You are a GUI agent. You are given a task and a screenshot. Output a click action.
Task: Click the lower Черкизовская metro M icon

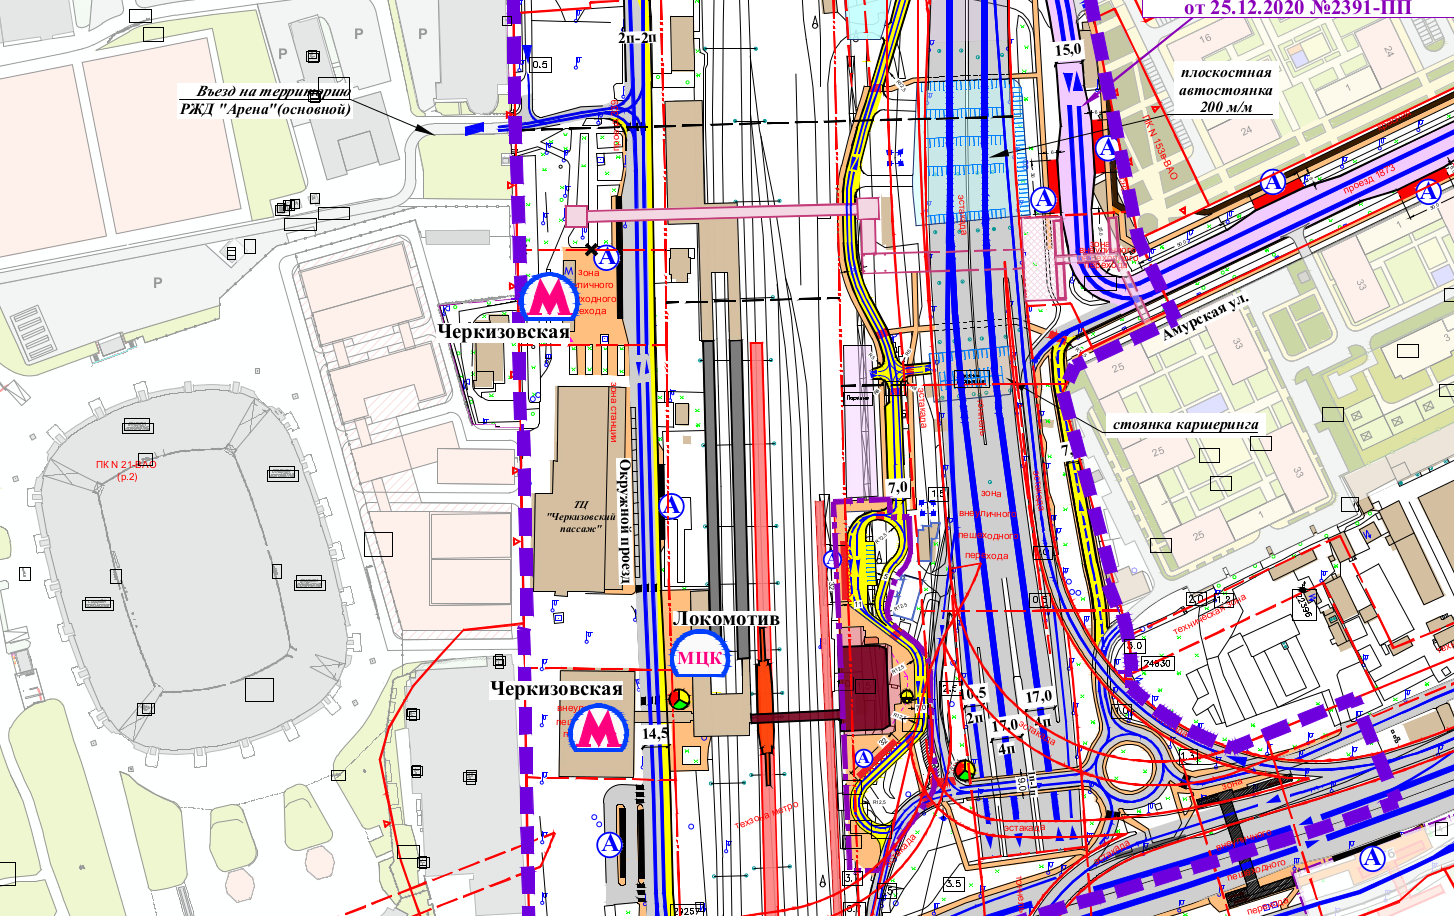(x=598, y=727)
